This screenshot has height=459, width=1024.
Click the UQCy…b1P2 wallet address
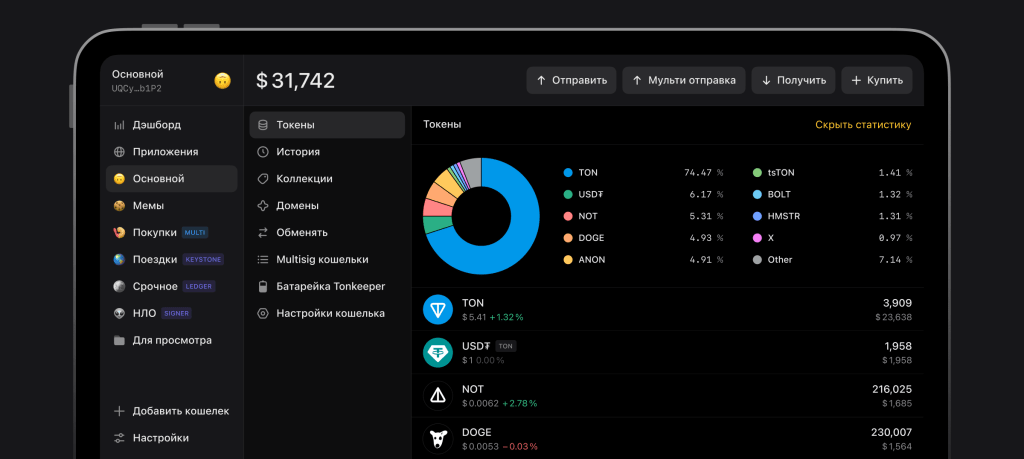pyautogui.click(x=136, y=88)
